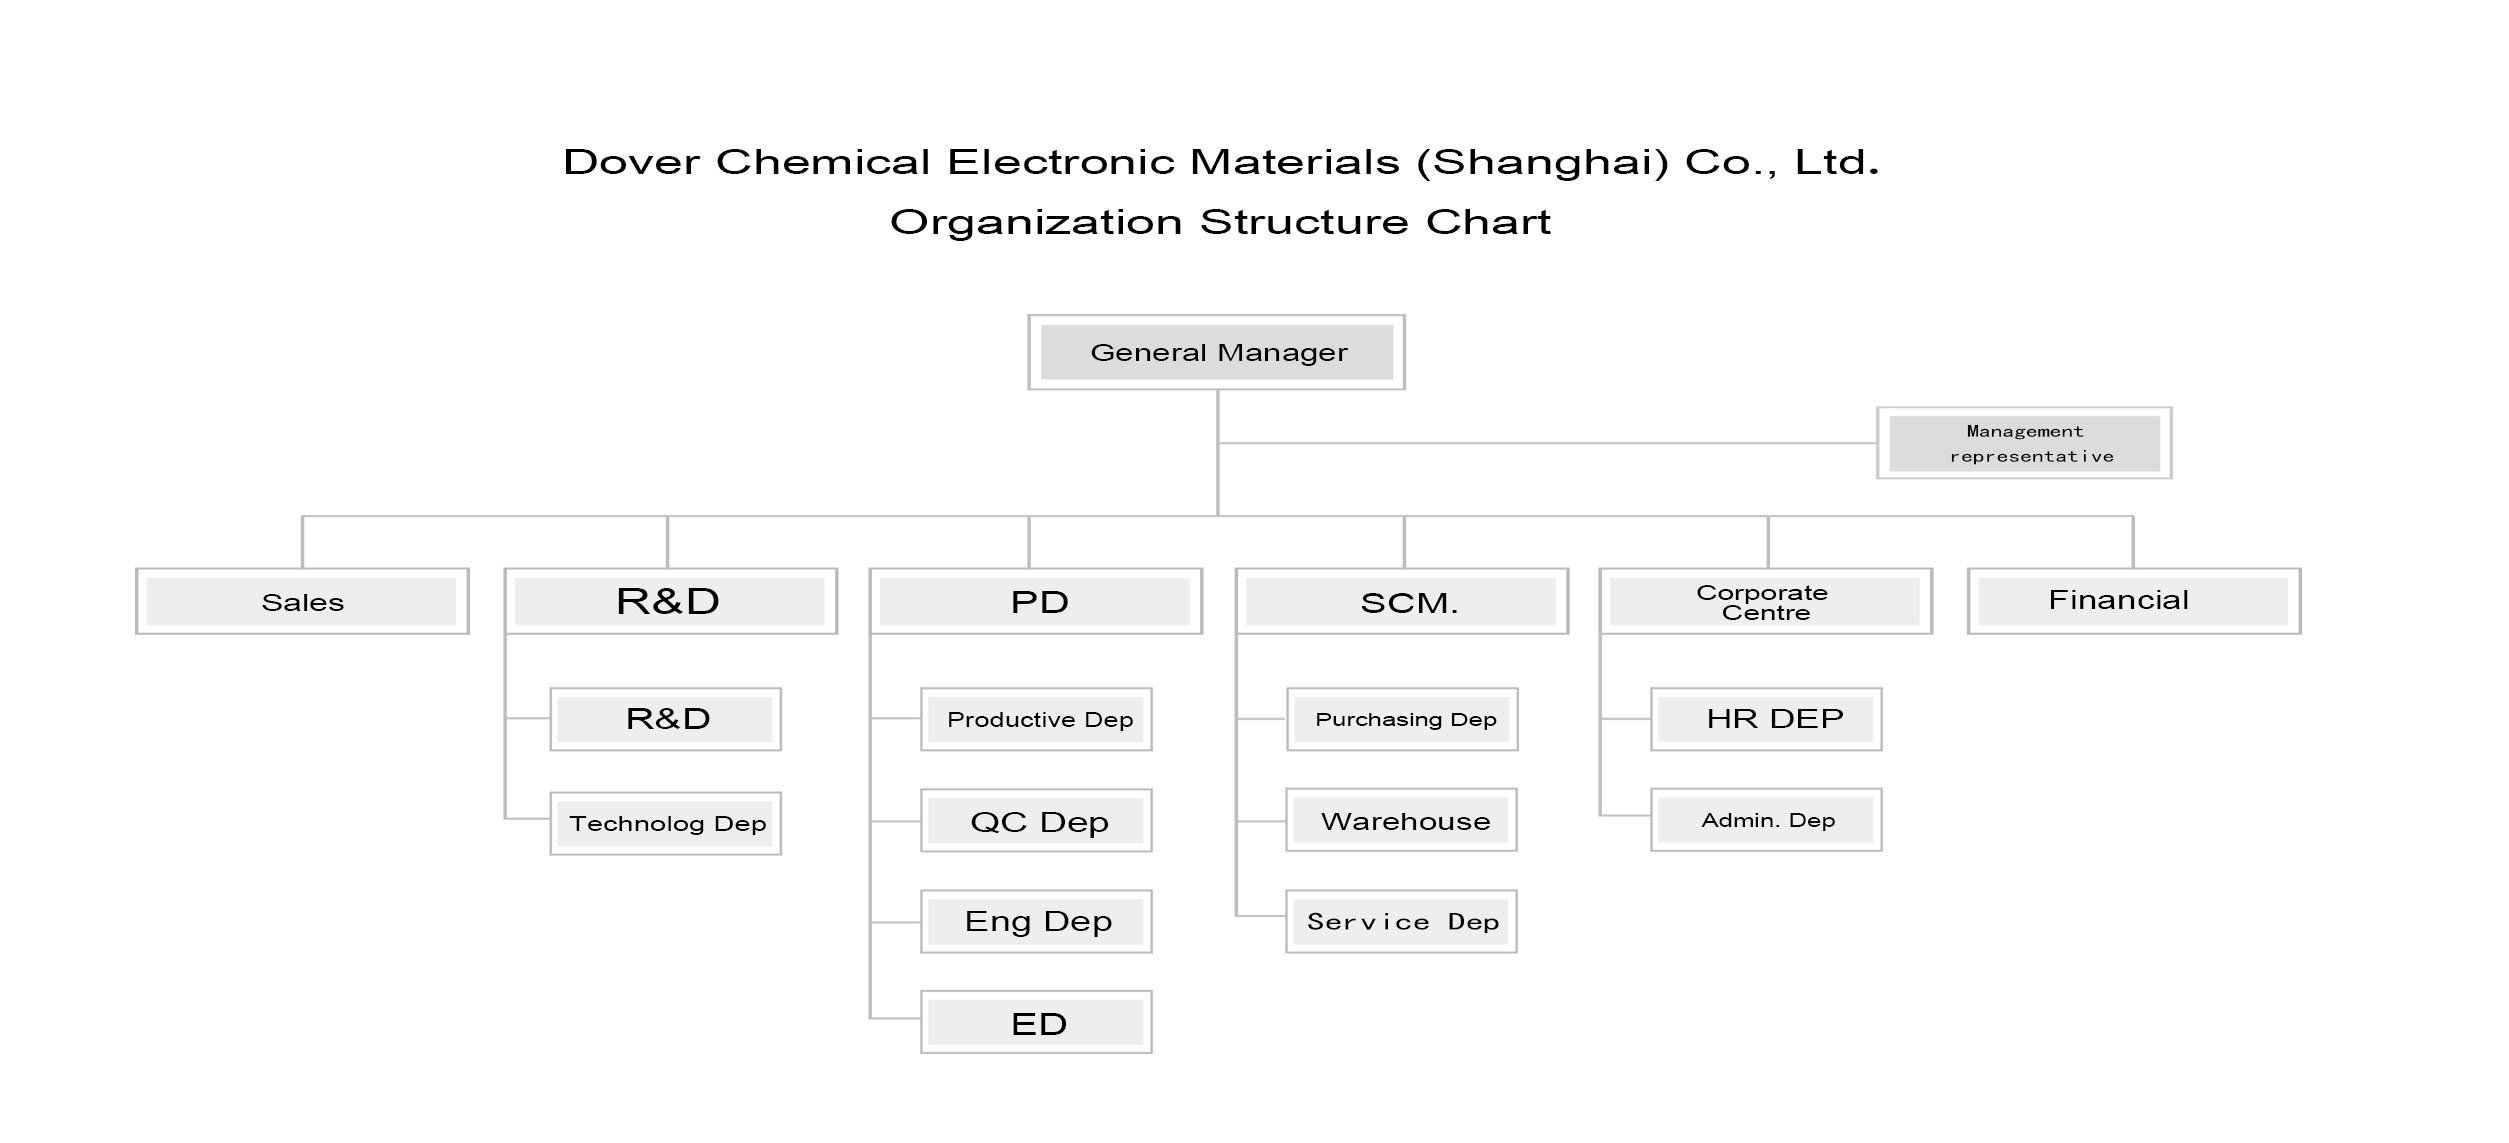Select the HR DEP box
Viewport: 2509px width, 1143px height.
point(1766,719)
